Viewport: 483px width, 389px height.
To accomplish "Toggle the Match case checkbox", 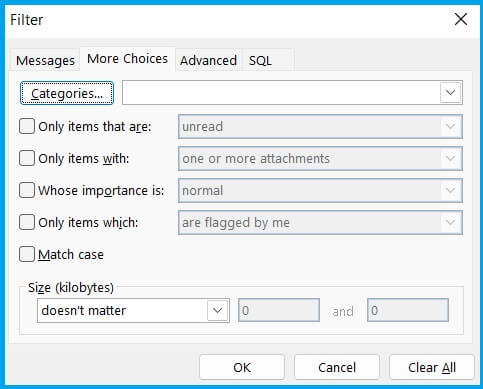I will coord(27,254).
